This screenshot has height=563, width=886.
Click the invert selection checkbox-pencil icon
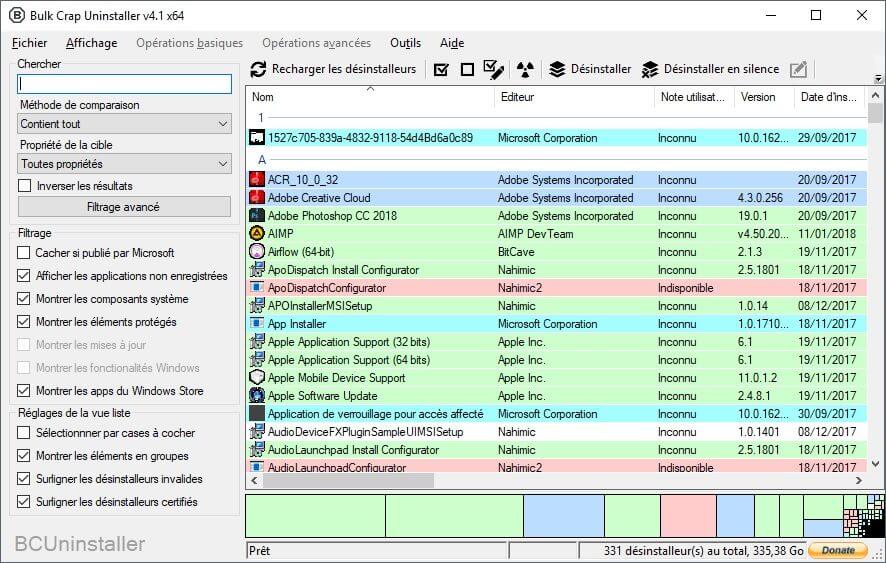493,70
